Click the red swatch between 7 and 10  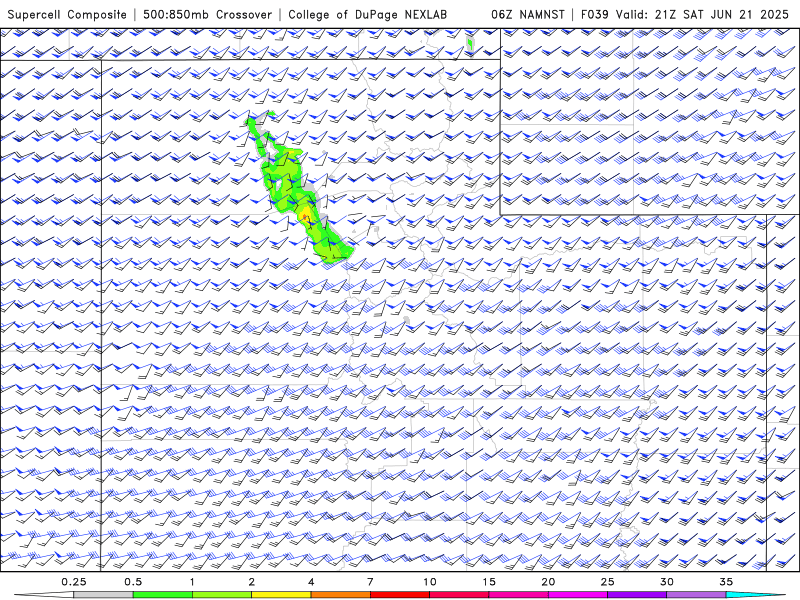[x=399, y=595]
